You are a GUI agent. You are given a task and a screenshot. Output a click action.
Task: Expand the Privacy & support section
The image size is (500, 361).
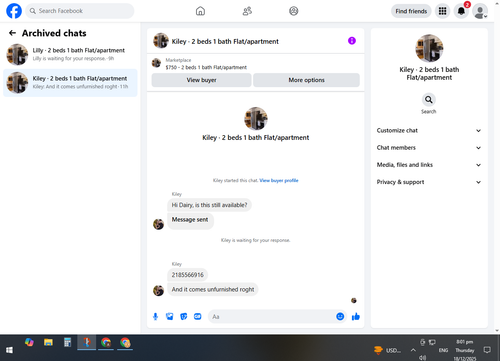pyautogui.click(x=429, y=182)
